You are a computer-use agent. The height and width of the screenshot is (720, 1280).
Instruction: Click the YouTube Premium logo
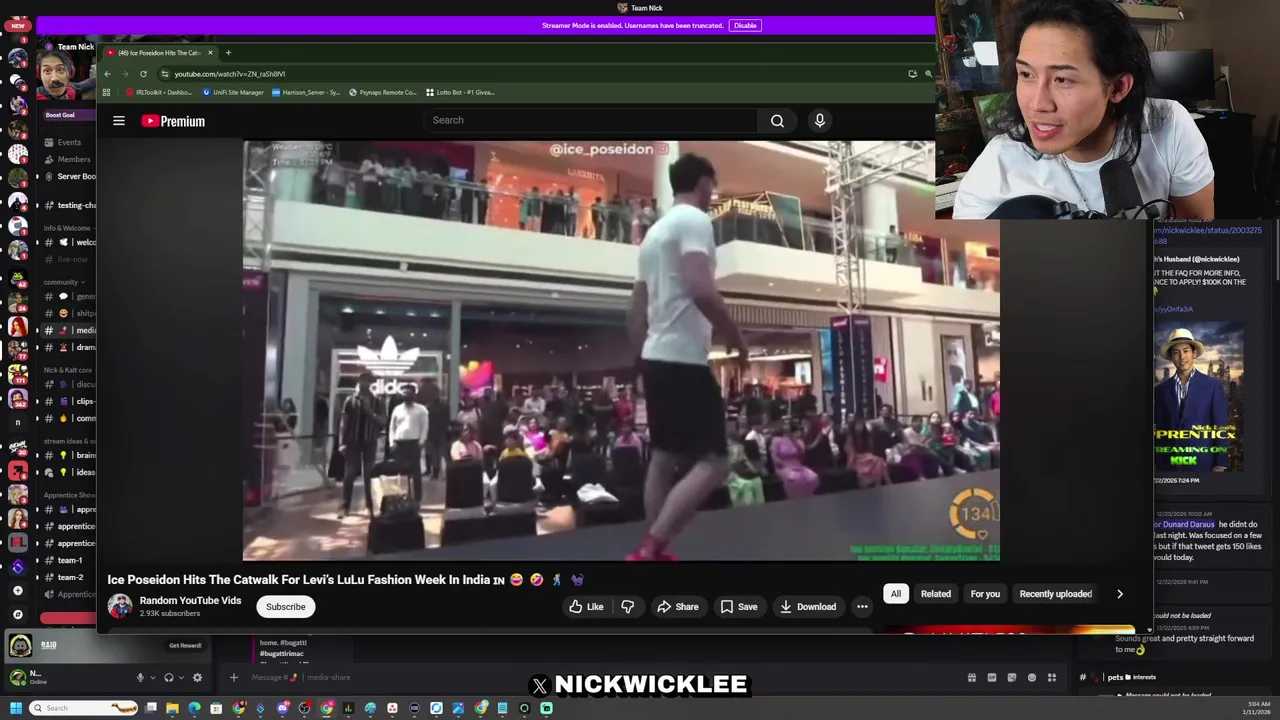click(x=173, y=121)
